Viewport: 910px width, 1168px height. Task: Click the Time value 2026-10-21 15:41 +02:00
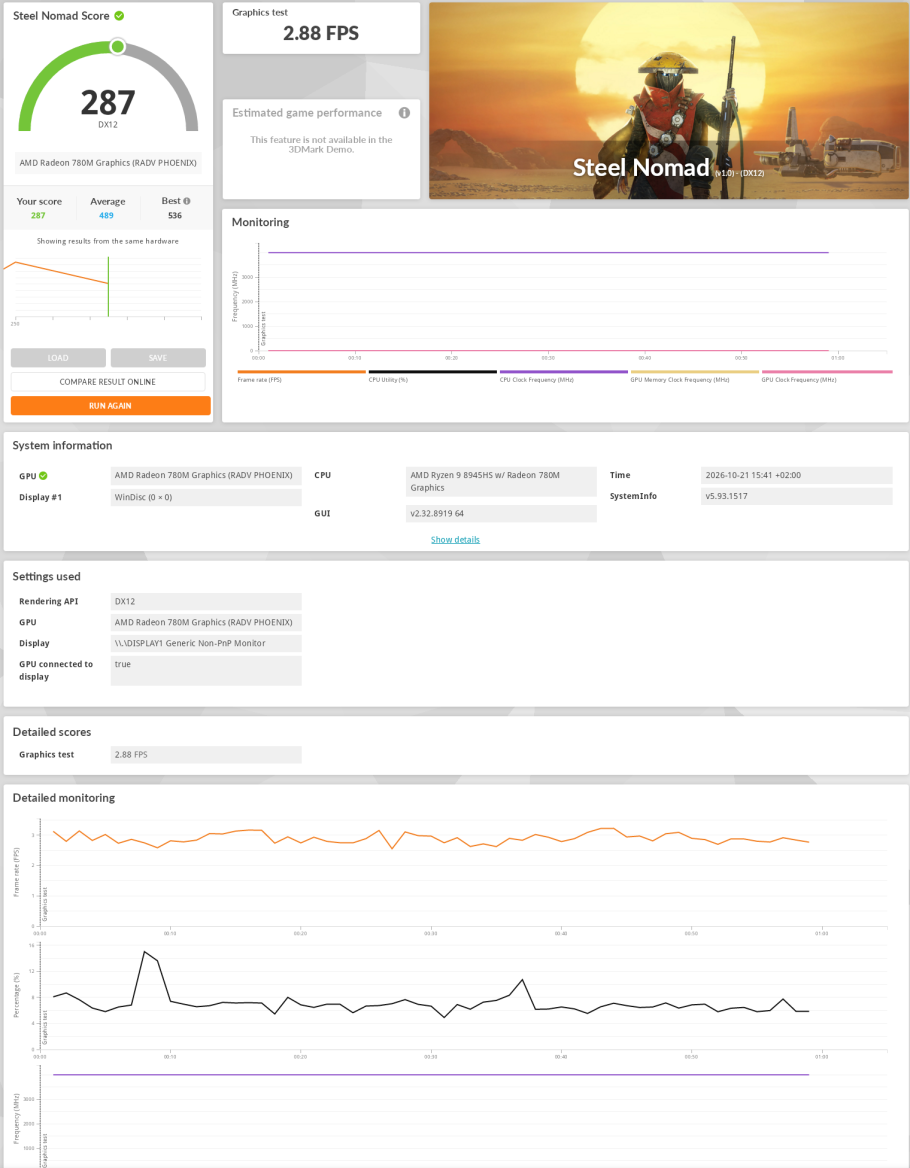[796, 475]
